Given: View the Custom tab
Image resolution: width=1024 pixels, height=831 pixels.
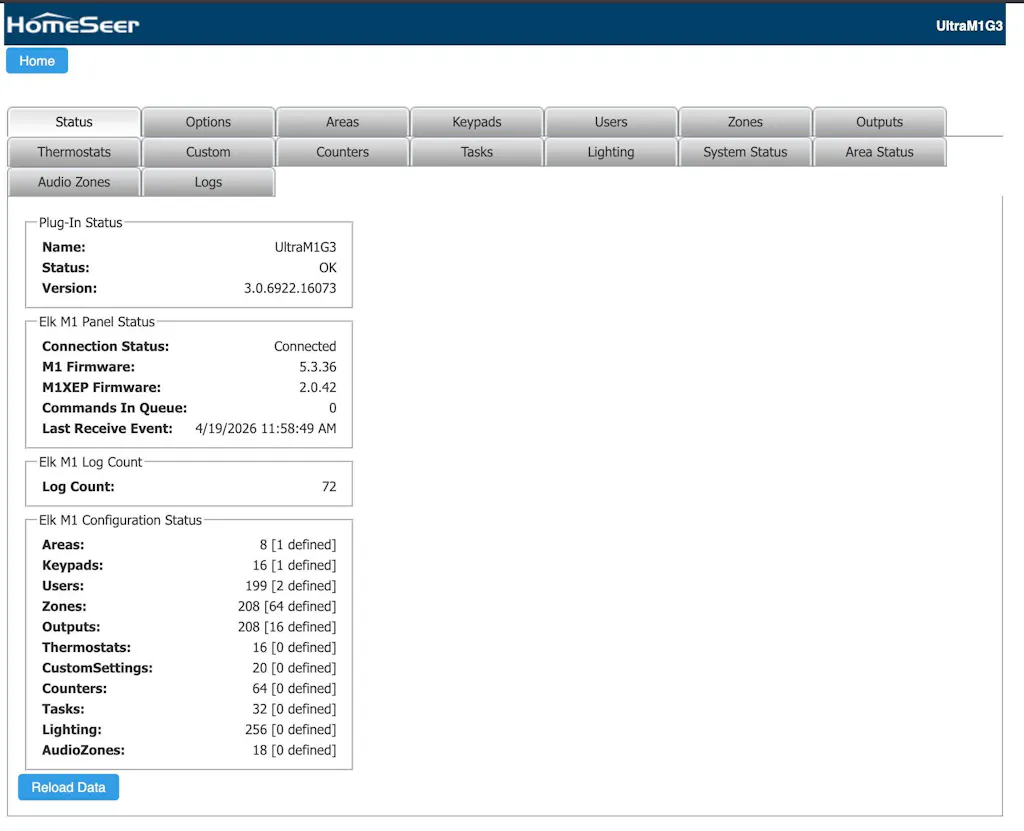Looking at the screenshot, I should pyautogui.click(x=208, y=152).
